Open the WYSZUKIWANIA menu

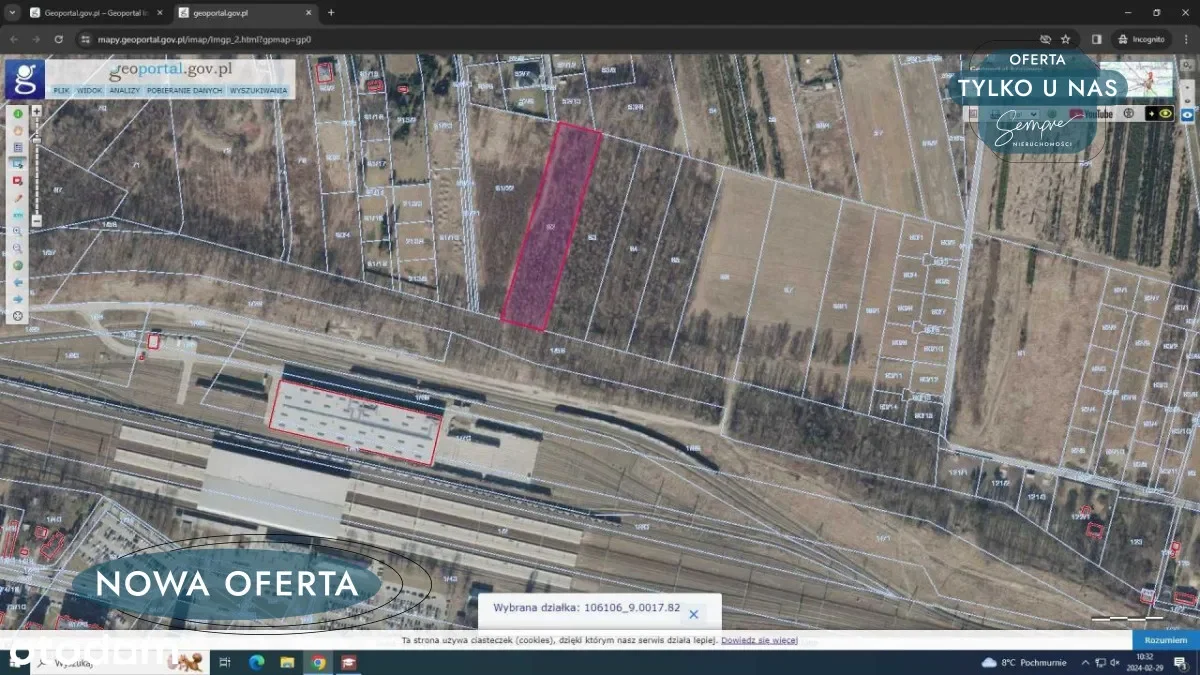pyautogui.click(x=258, y=90)
